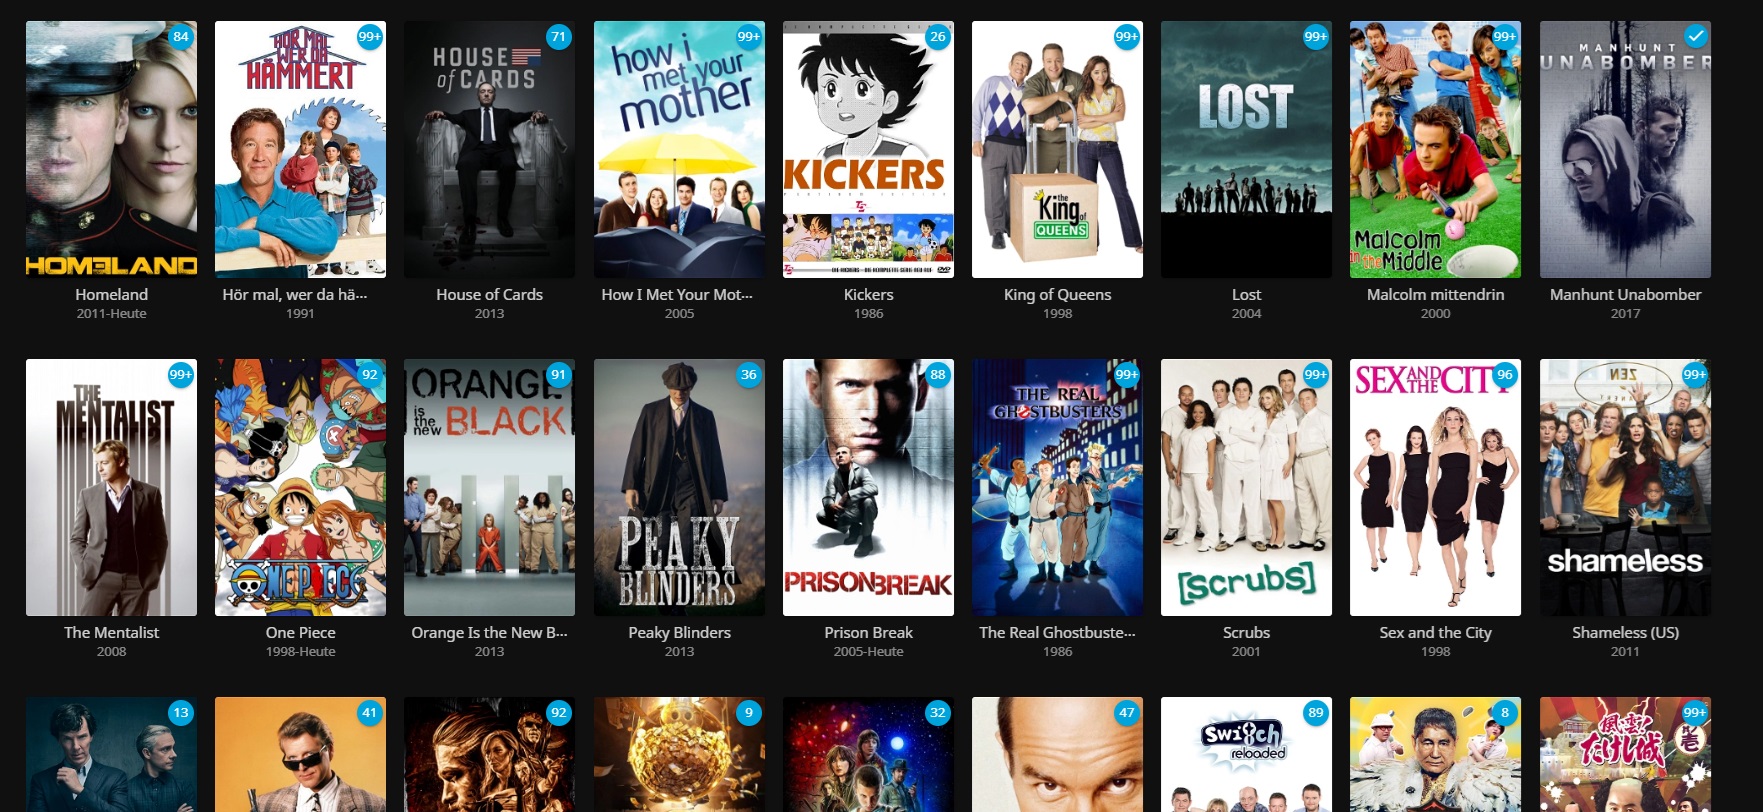Click the 88 badge on Prison Break
Viewport: 1763px width, 812px height.
[937, 374]
